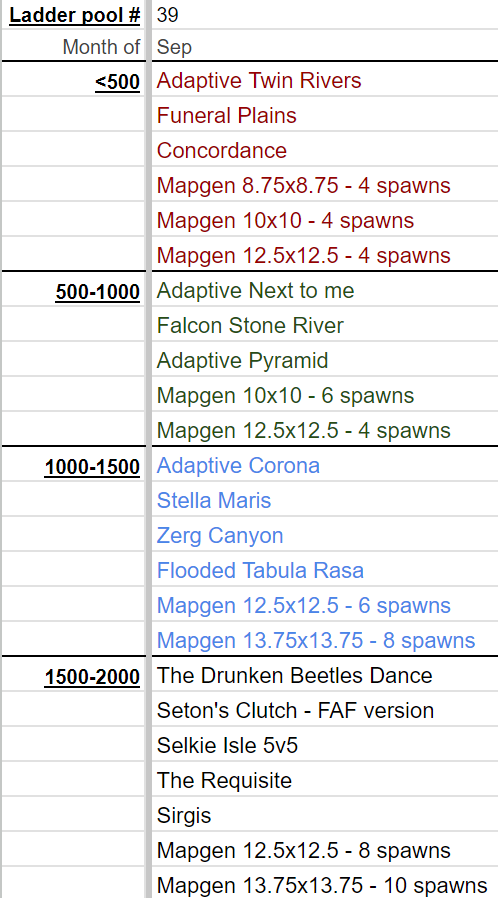The image size is (498, 898).
Task: Select the Falcon Stone River entry
Action: pyautogui.click(x=325, y=326)
